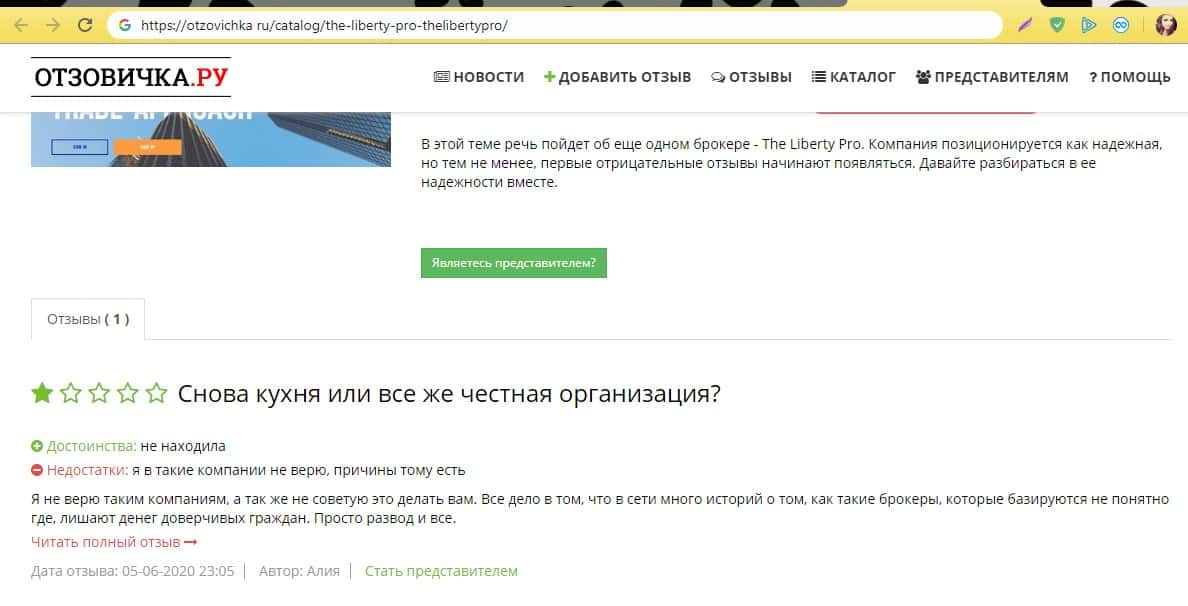Open the Читать полный отзыв link
This screenshot has height=606, width=1188.
pos(114,542)
